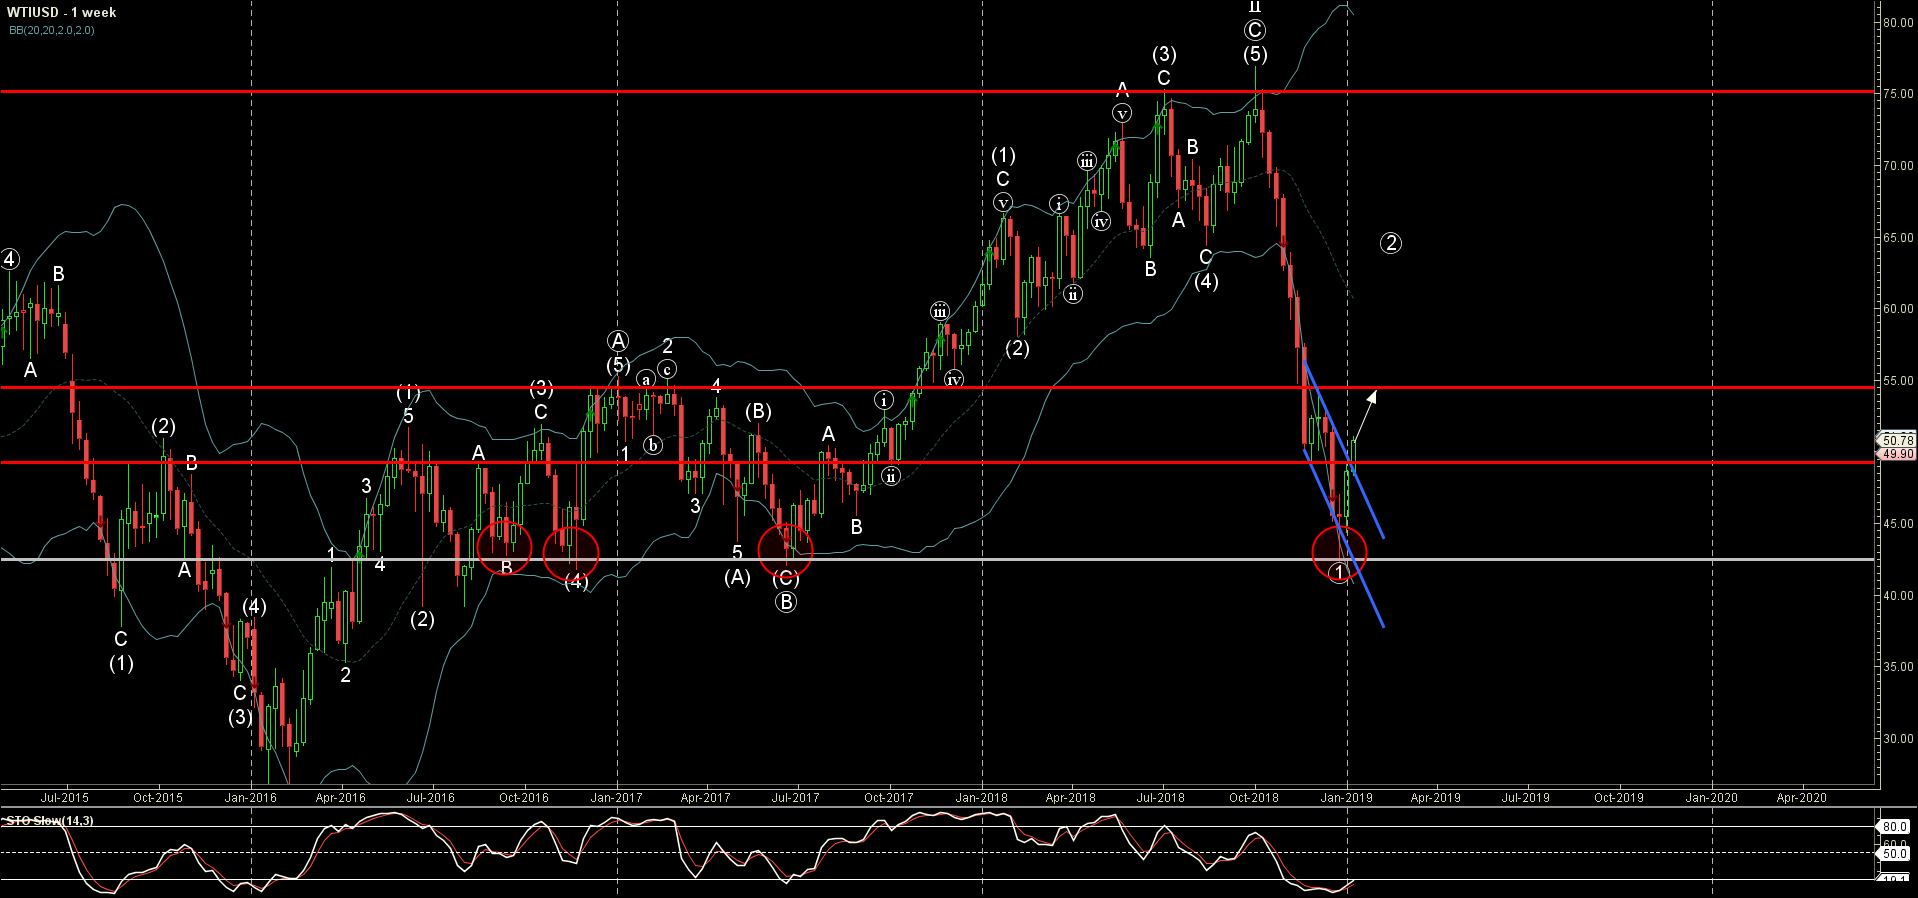This screenshot has height=898, width=1918.
Task: Select red circle around (C) near Jul-2017
Action: point(785,548)
